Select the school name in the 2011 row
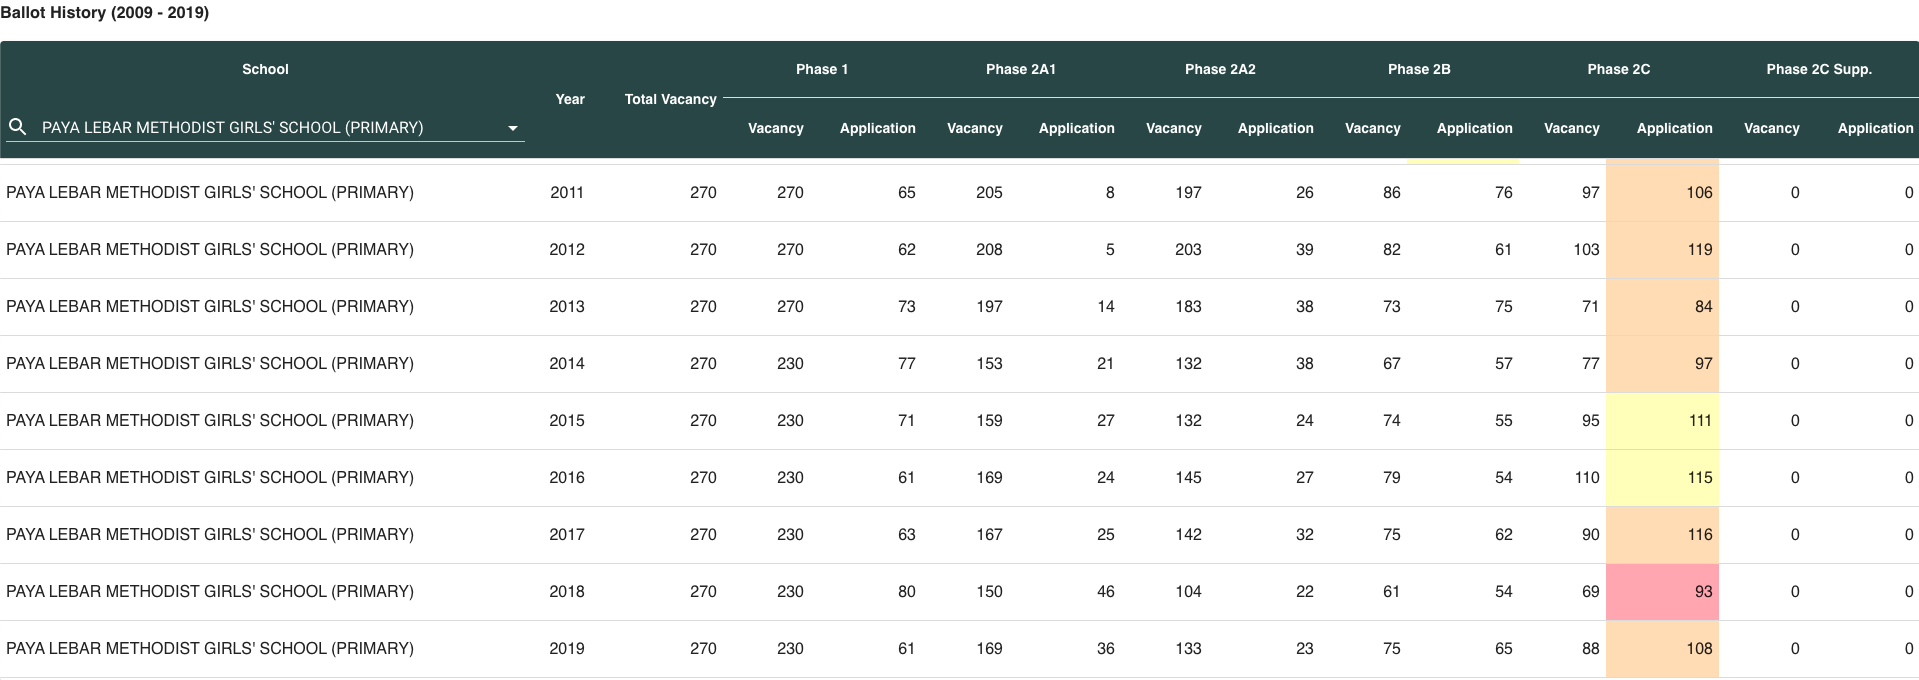 210,192
